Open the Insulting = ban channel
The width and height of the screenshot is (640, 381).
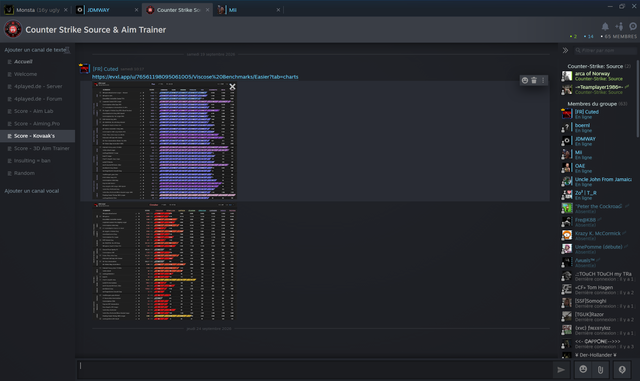tap(38, 161)
